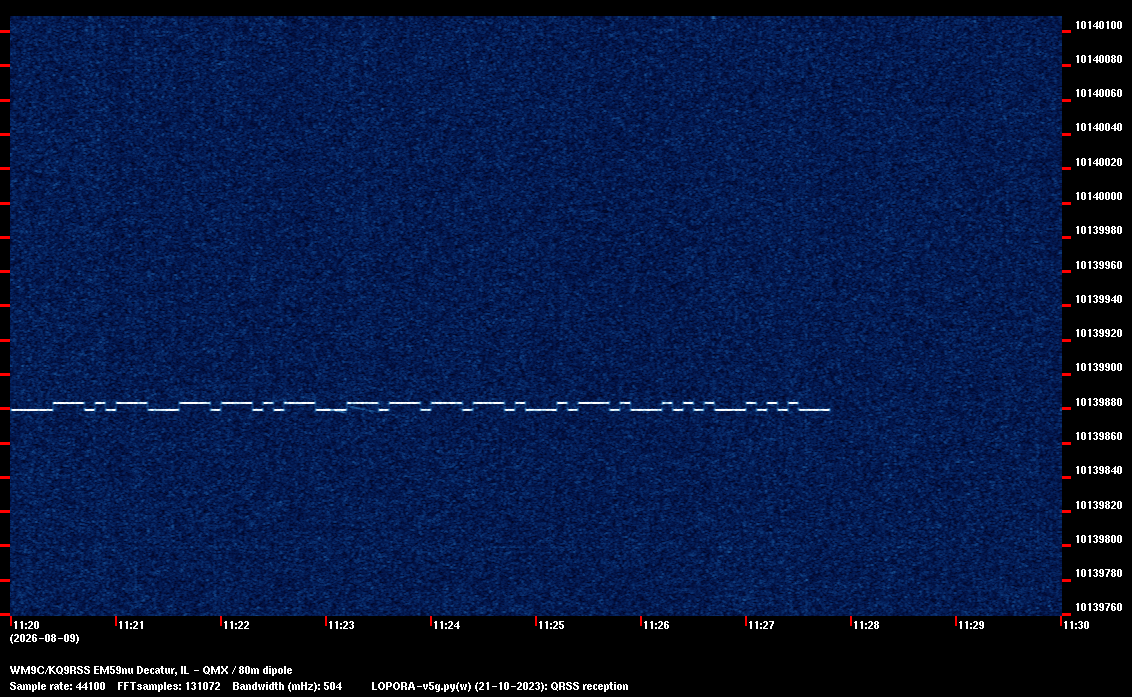
Task: Click the LOPORA-v5g.py QRSS reception text
Action: pos(500,686)
